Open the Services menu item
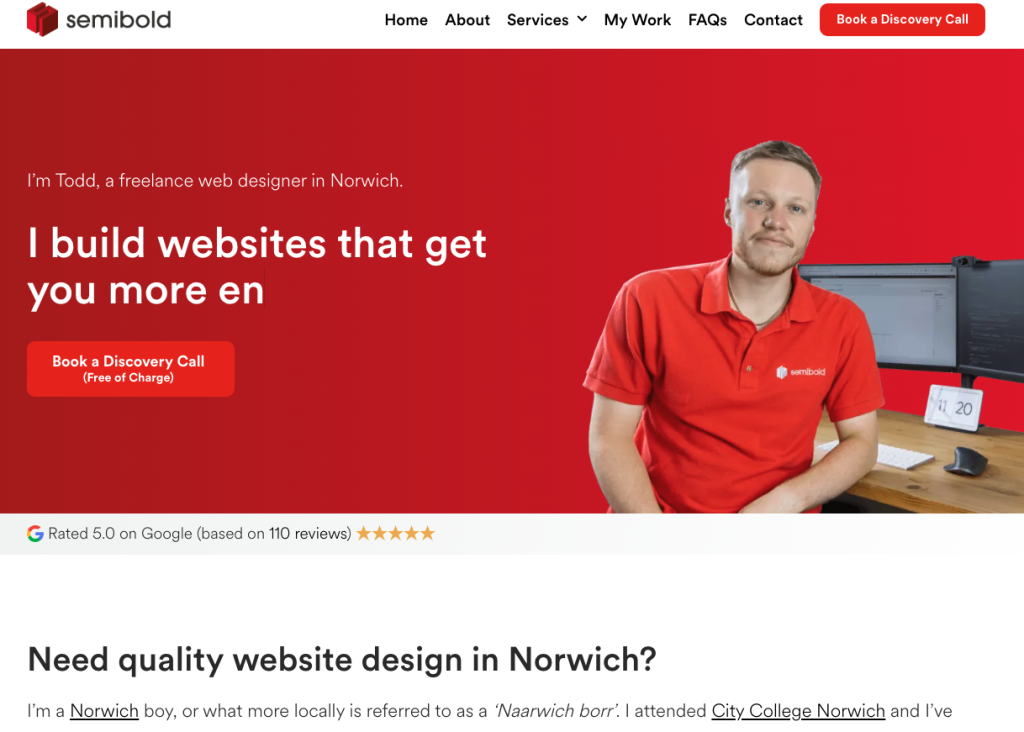 coord(537,20)
